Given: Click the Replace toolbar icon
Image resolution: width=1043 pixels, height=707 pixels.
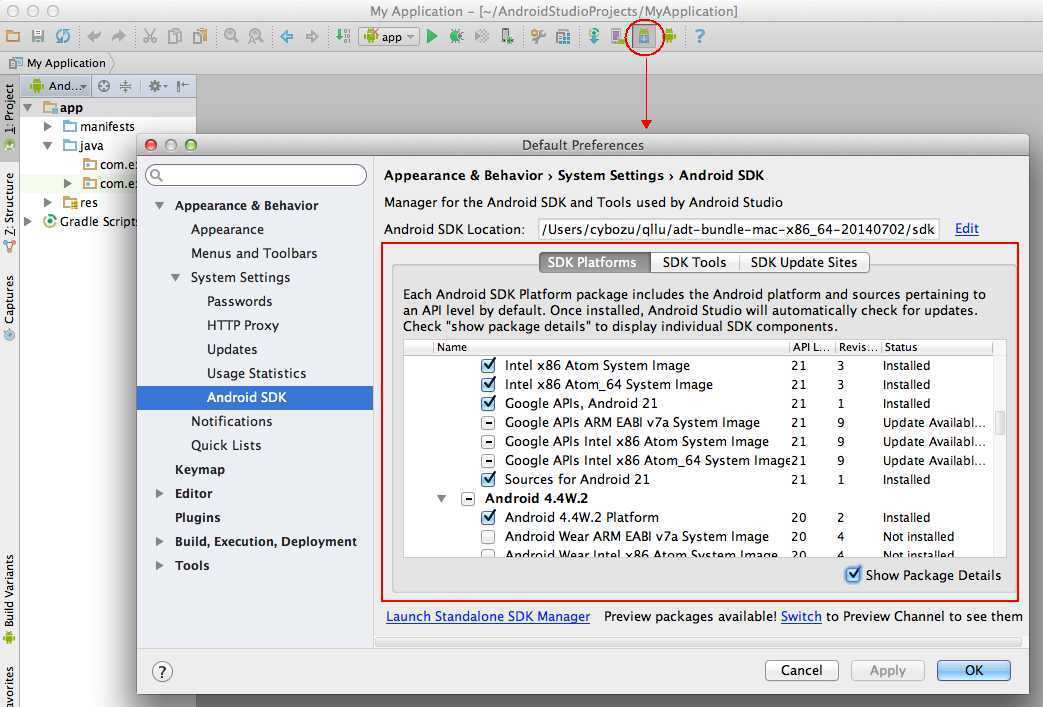Looking at the screenshot, I should (255, 37).
